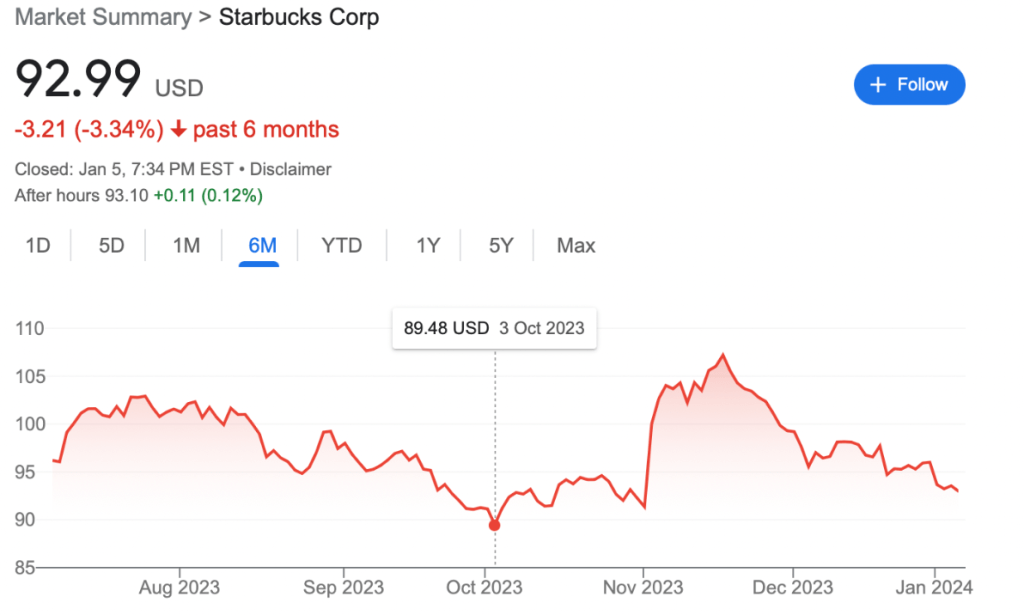Select the 1D time range tab
This screenshot has width=1024, height=615.
[x=38, y=245]
